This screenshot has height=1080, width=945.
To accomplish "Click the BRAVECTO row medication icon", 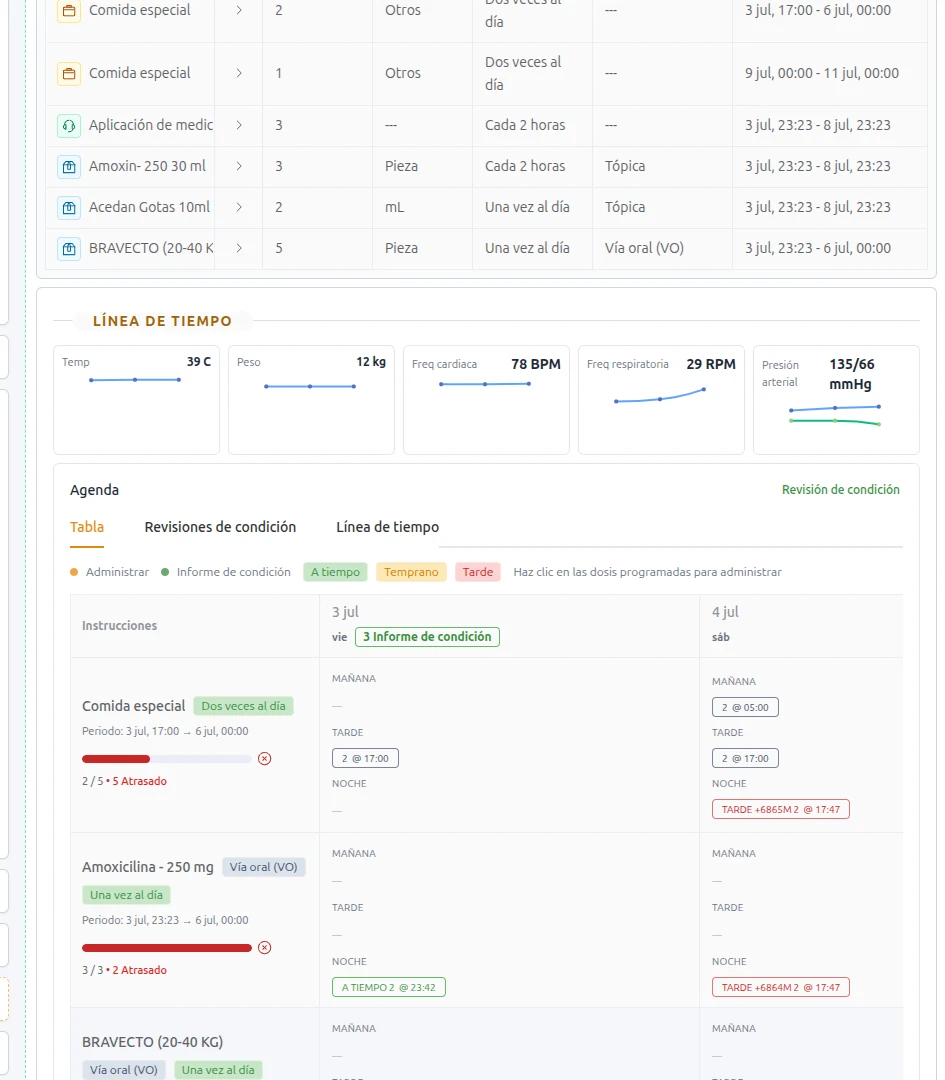I will [69, 248].
